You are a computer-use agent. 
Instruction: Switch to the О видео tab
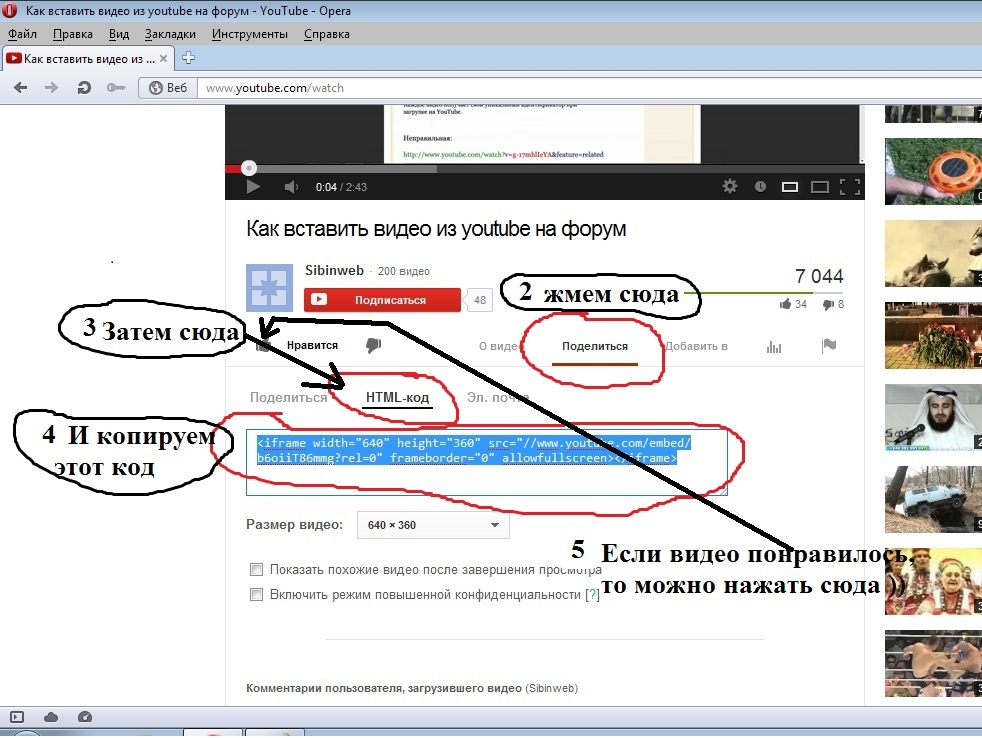[x=501, y=346]
